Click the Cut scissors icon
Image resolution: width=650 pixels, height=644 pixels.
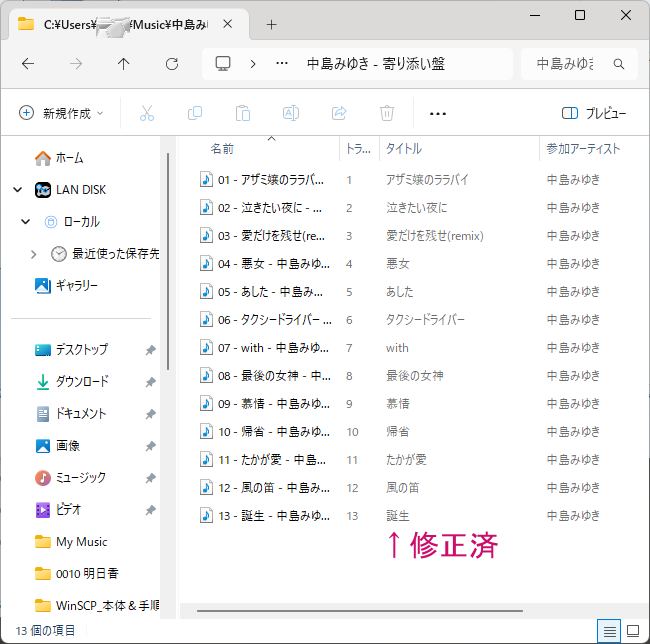click(147, 113)
